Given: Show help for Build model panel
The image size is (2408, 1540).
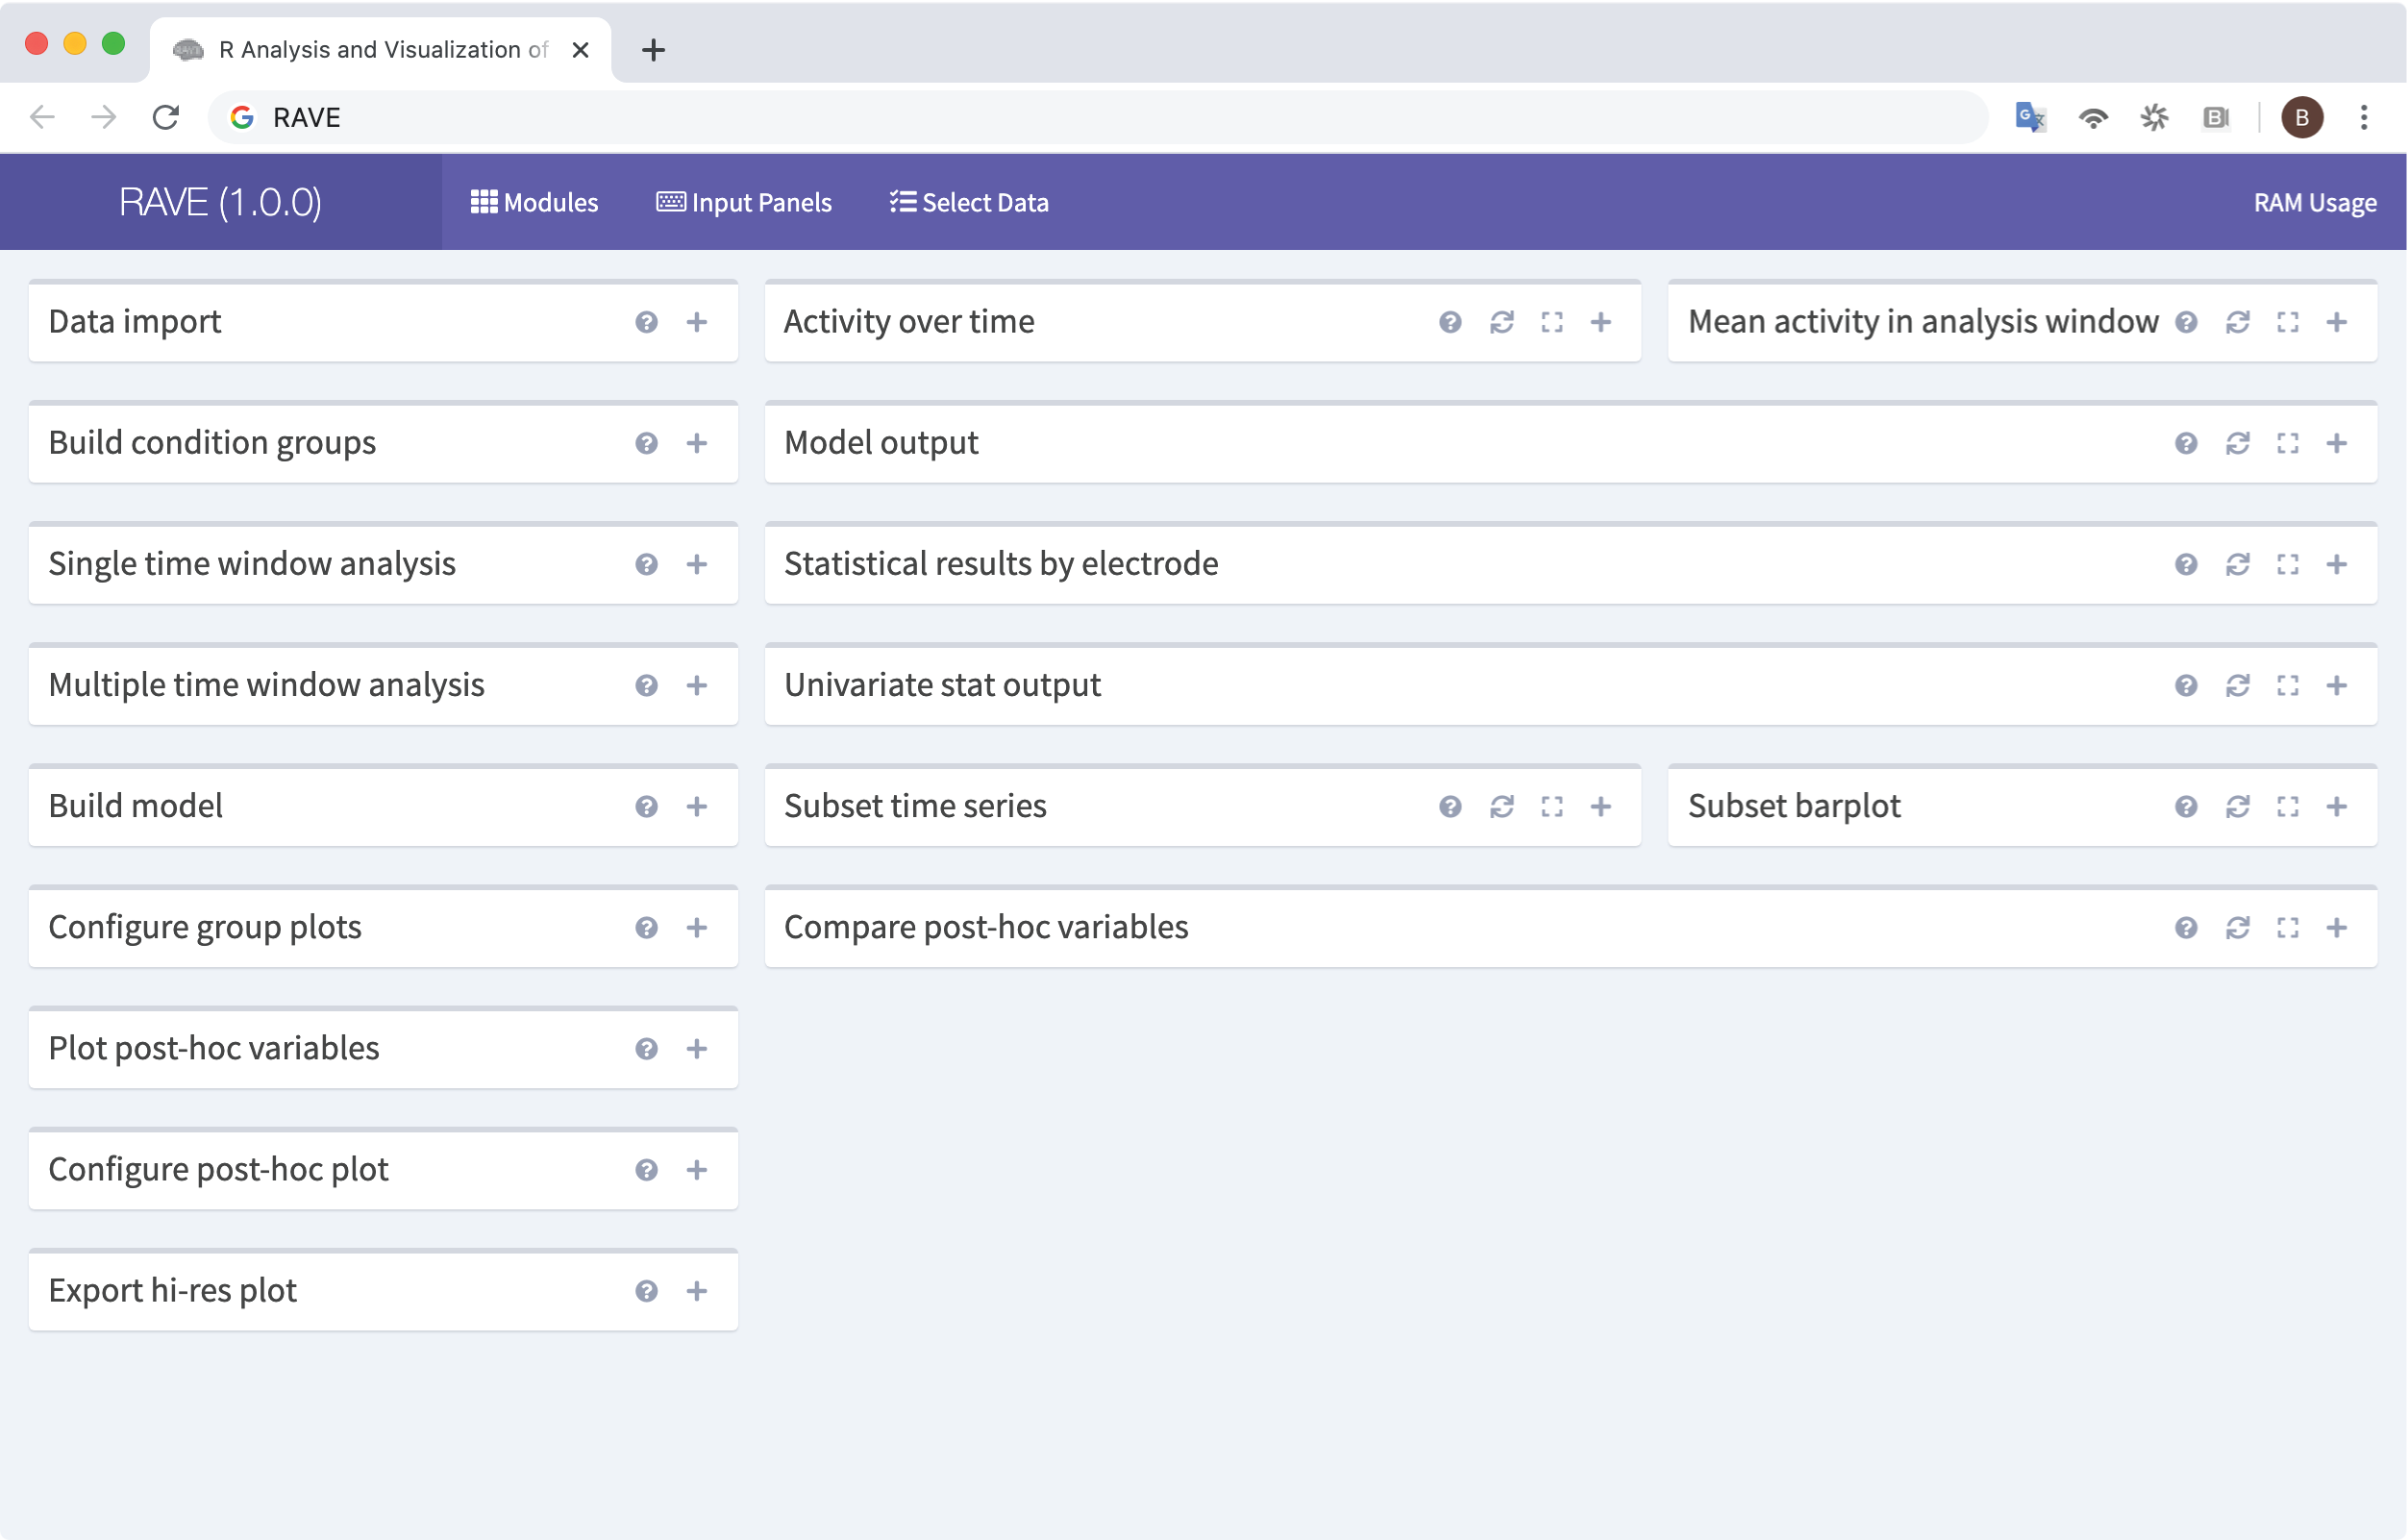Looking at the screenshot, I should 646,806.
